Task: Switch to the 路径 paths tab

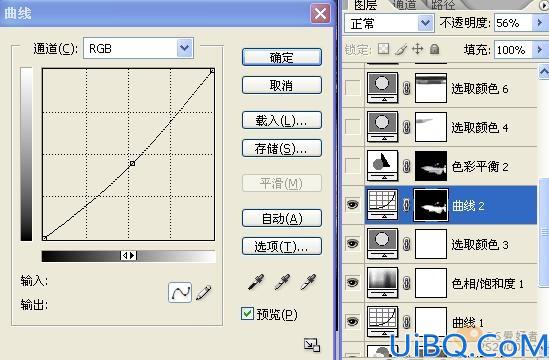Action: (443, 5)
